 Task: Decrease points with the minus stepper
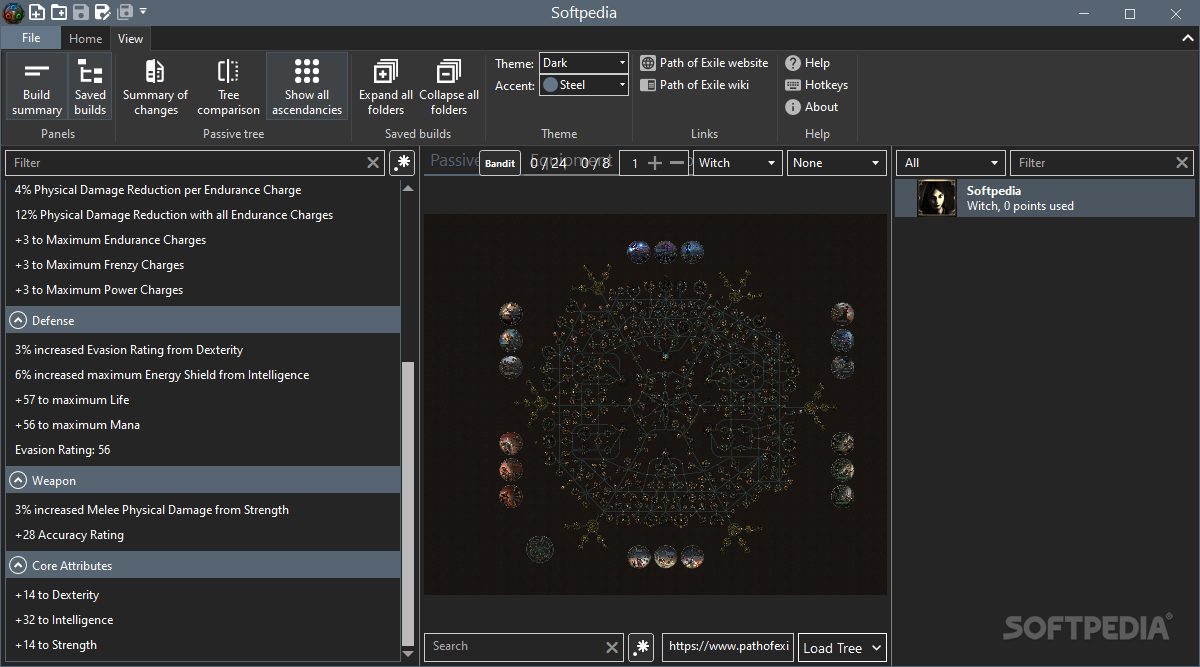pos(677,163)
